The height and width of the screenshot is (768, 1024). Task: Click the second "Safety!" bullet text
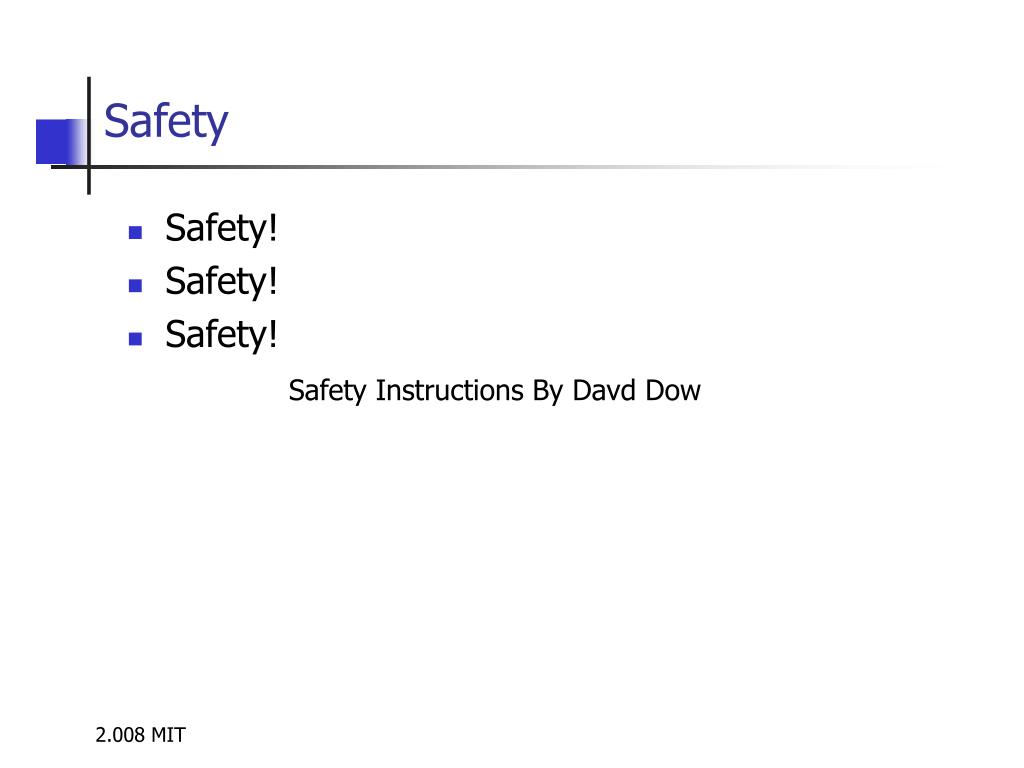tap(221, 281)
